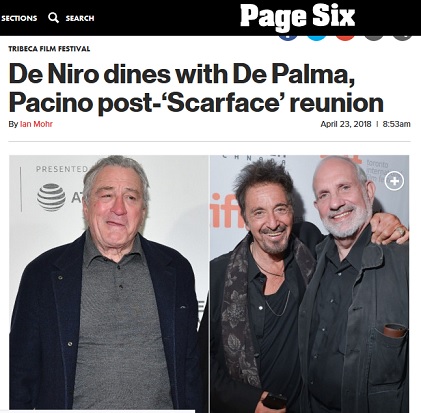Share via the light blue Twitter circle
Image resolution: width=421 pixels, height=413 pixels.
317,37
